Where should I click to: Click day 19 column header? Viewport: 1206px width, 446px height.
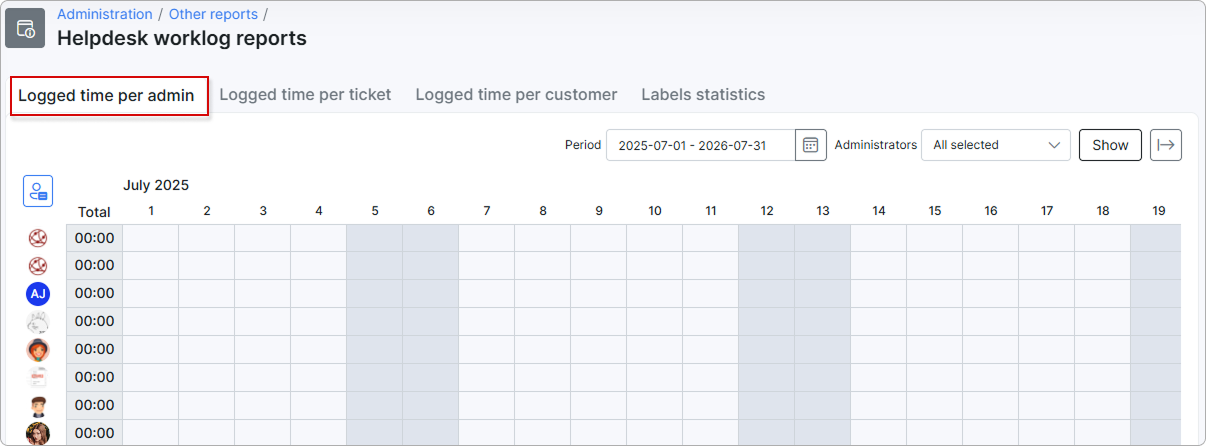point(1159,211)
